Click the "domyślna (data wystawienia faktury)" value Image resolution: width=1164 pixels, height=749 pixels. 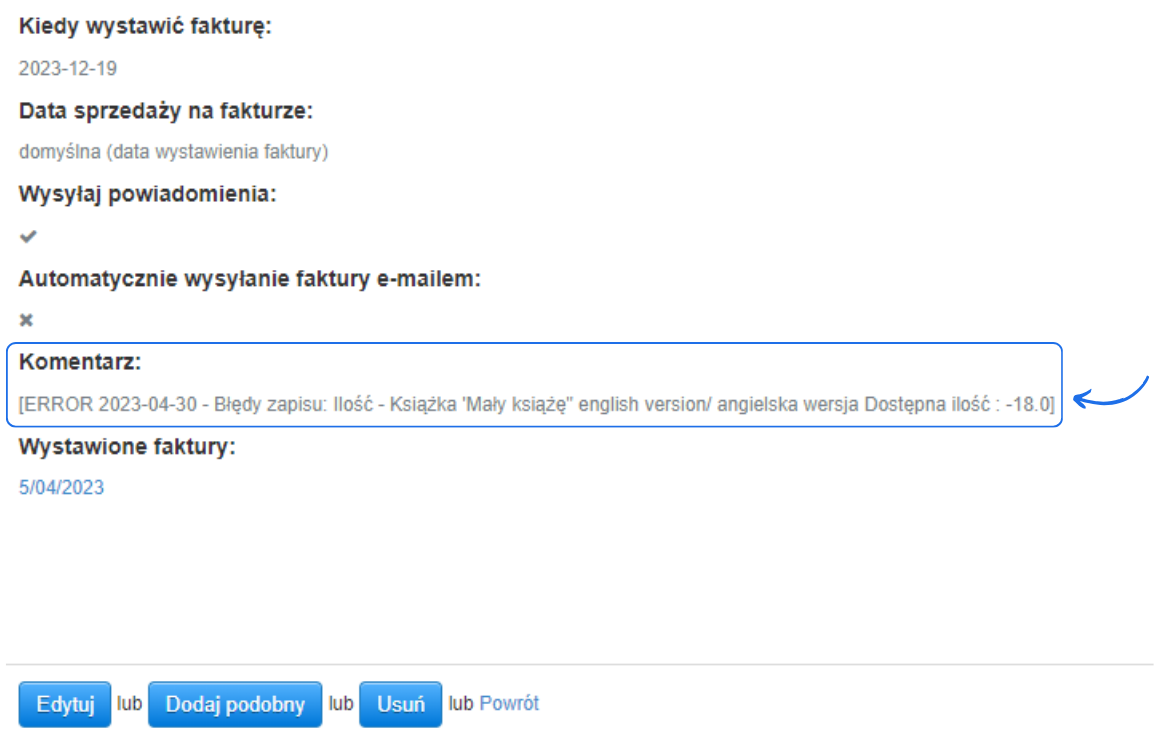click(x=173, y=152)
